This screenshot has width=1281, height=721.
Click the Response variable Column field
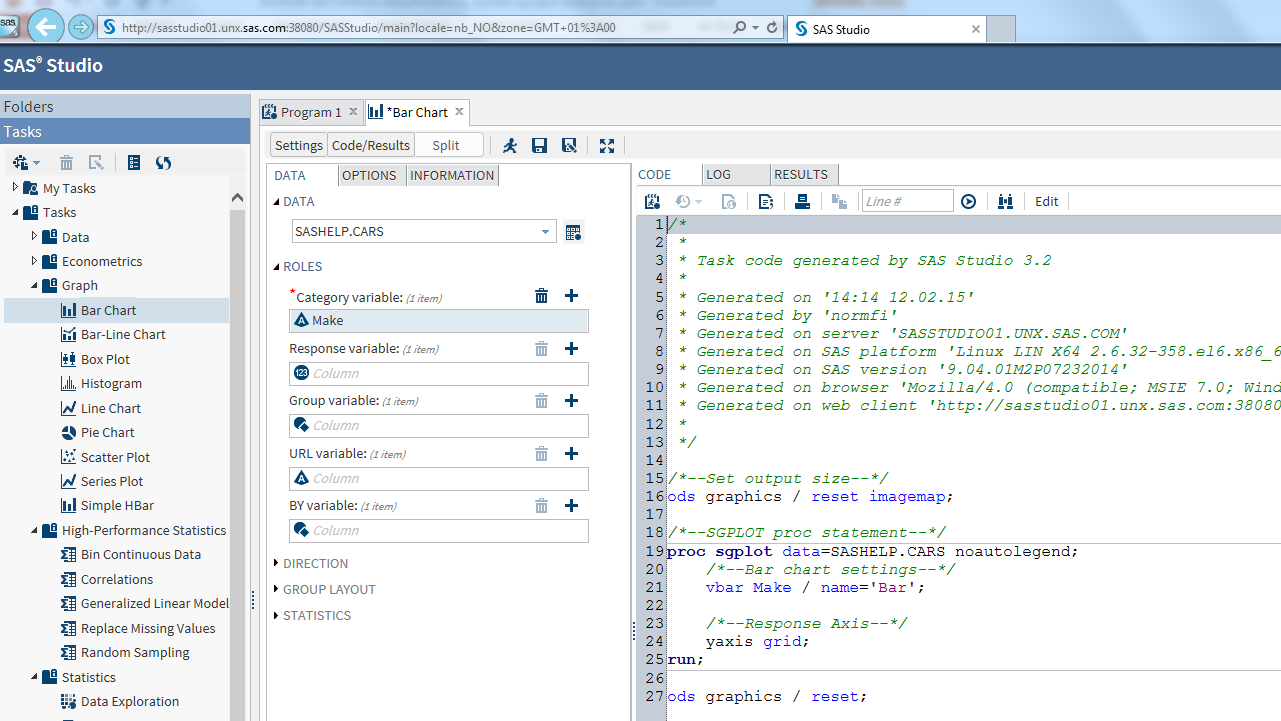[439, 373]
